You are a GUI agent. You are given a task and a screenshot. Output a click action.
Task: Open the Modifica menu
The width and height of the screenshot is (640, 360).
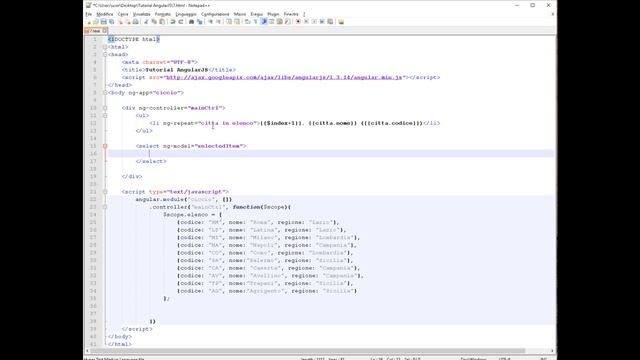(104, 14)
